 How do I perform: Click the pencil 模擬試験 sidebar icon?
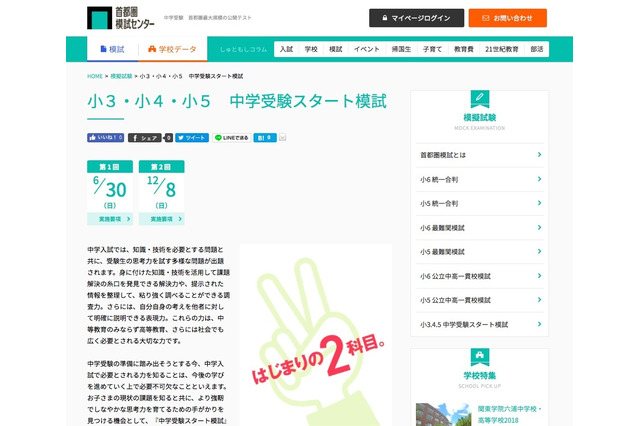tap(480, 99)
